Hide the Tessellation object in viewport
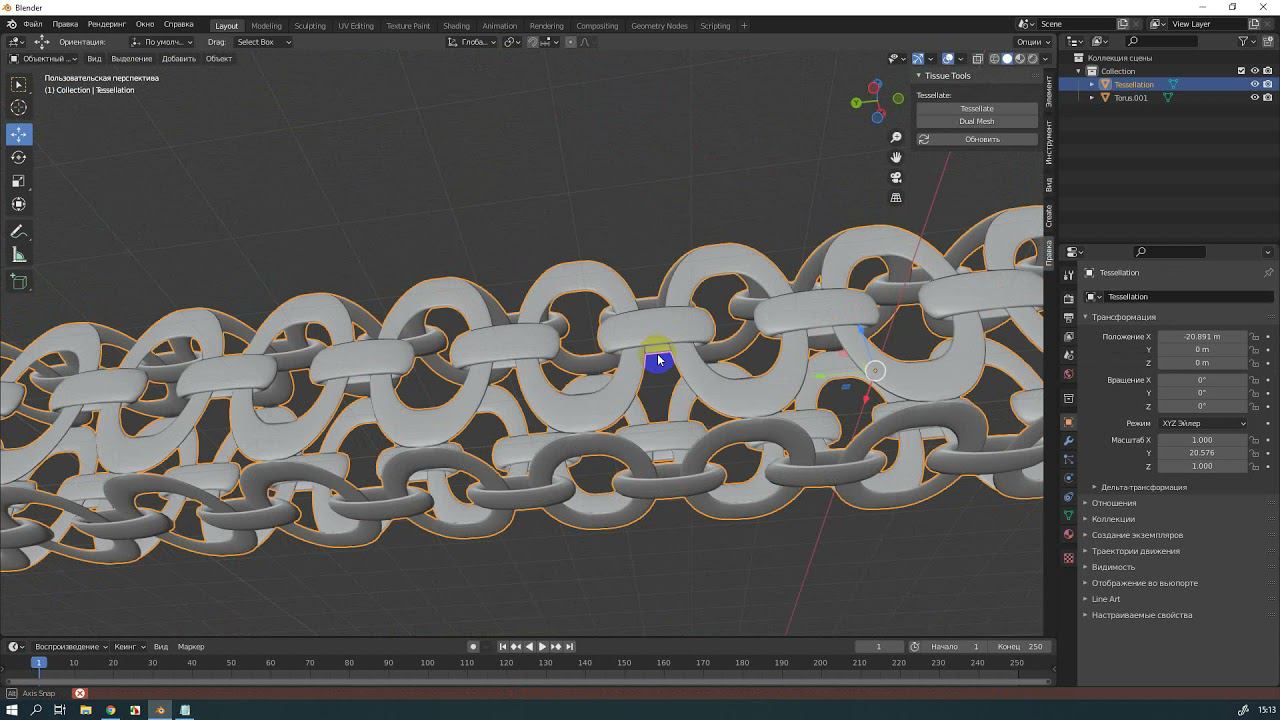This screenshot has width=1280, height=720. click(x=1254, y=84)
